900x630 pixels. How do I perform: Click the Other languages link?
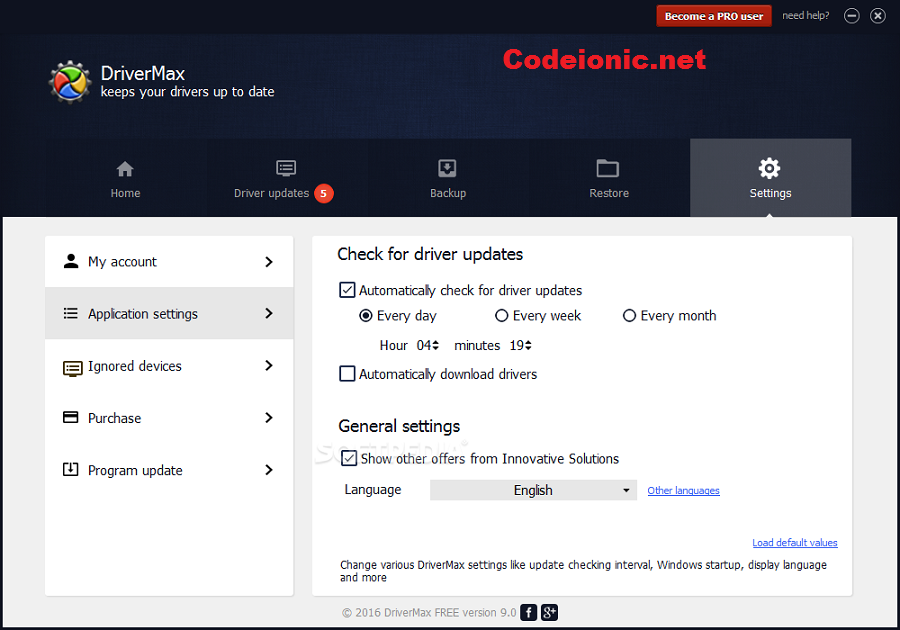[683, 491]
